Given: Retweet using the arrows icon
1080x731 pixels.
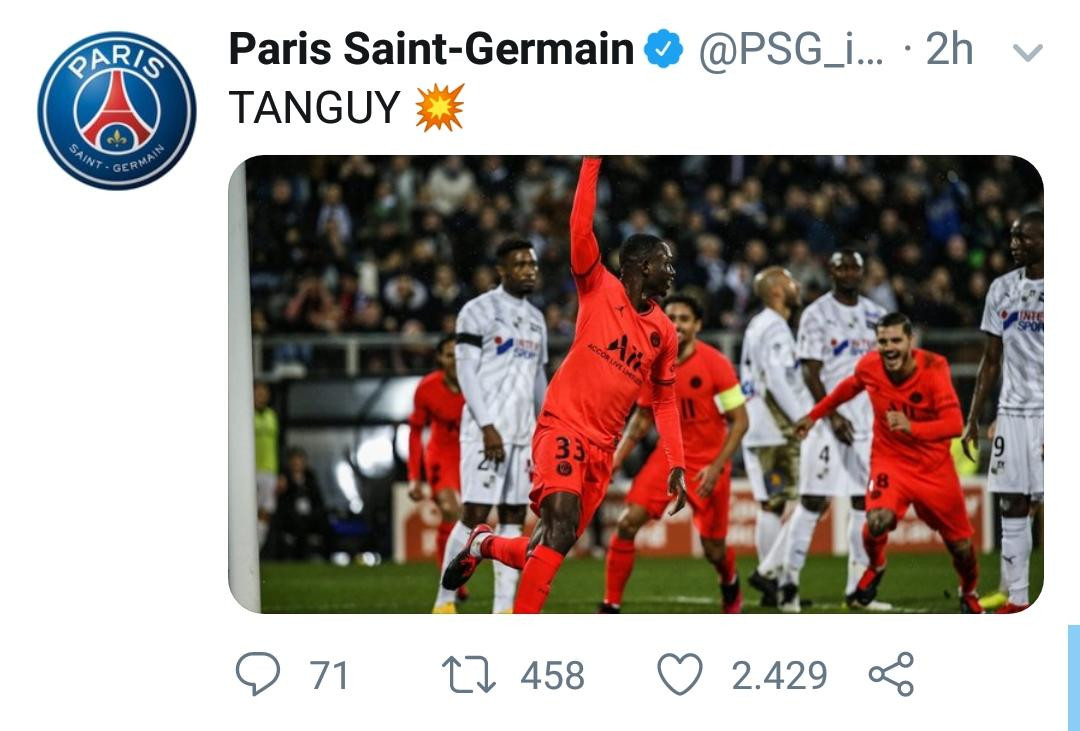Looking at the screenshot, I should [x=468, y=675].
